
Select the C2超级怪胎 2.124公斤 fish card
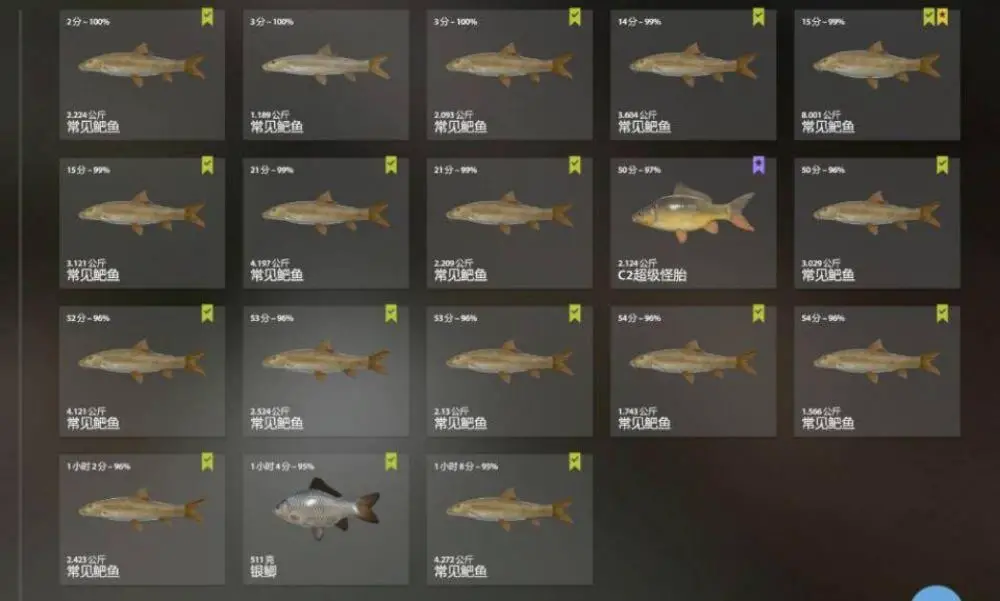pos(693,223)
